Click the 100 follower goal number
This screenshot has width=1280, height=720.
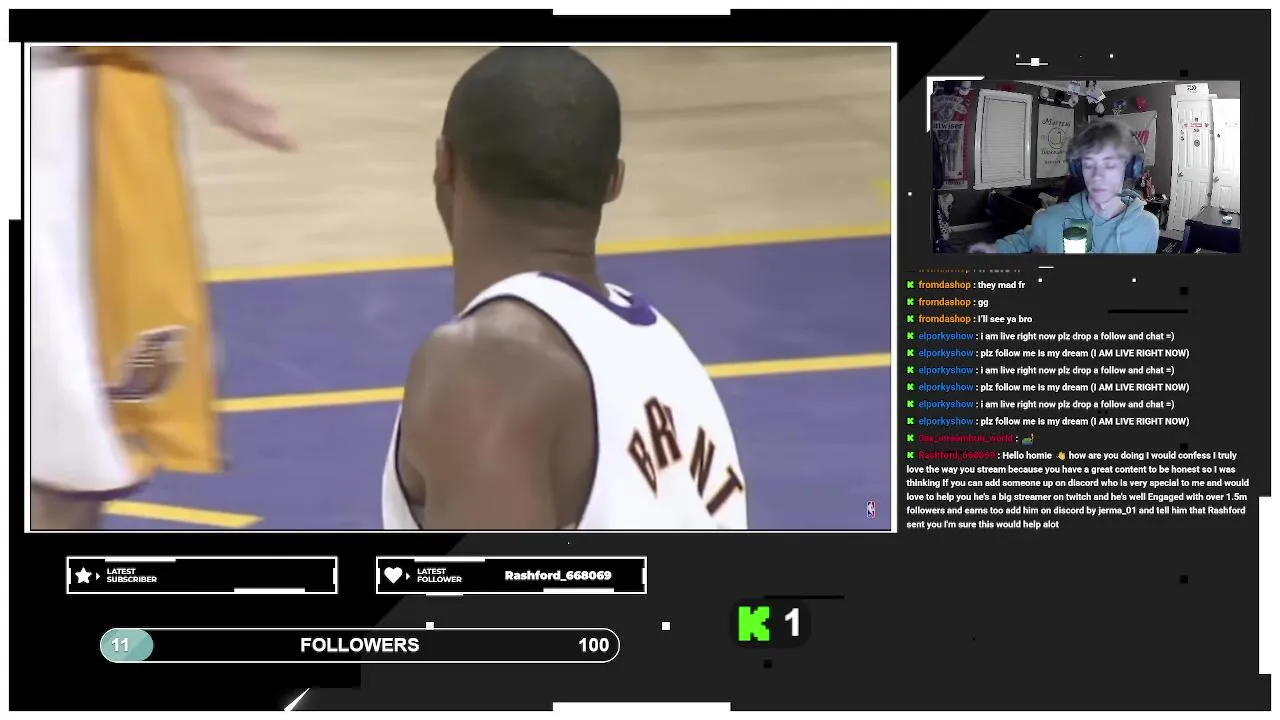click(x=593, y=645)
